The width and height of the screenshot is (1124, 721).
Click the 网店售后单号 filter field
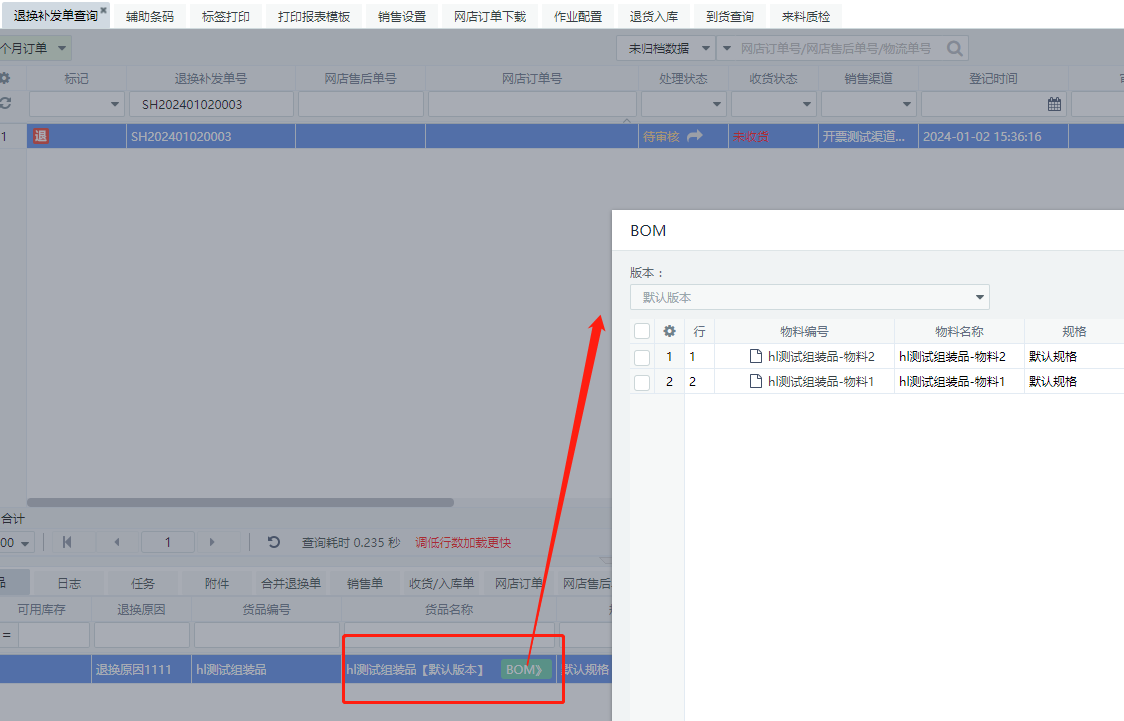tap(361, 104)
